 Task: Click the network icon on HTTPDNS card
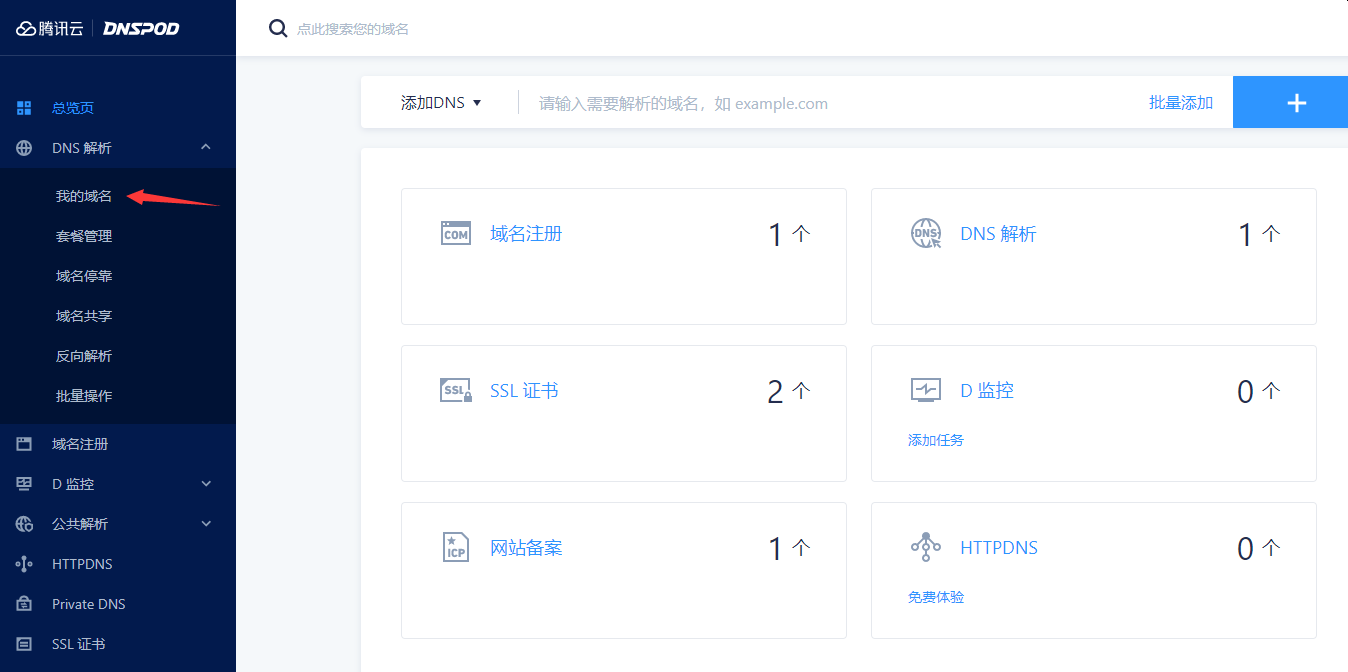926,547
